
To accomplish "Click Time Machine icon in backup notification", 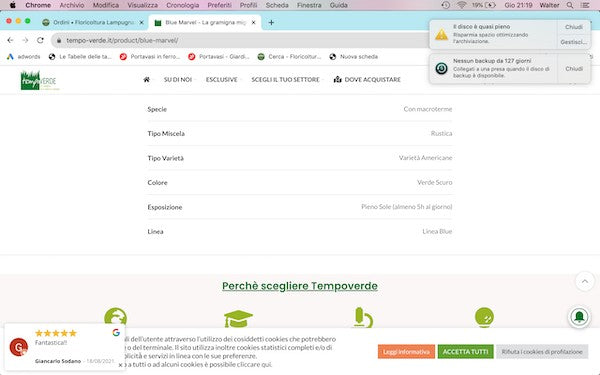I will 442,68.
